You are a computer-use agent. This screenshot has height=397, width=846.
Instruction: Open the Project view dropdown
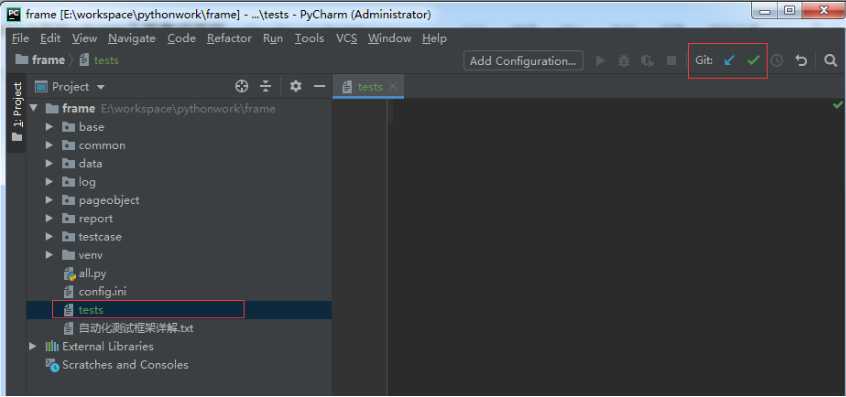tap(70, 87)
